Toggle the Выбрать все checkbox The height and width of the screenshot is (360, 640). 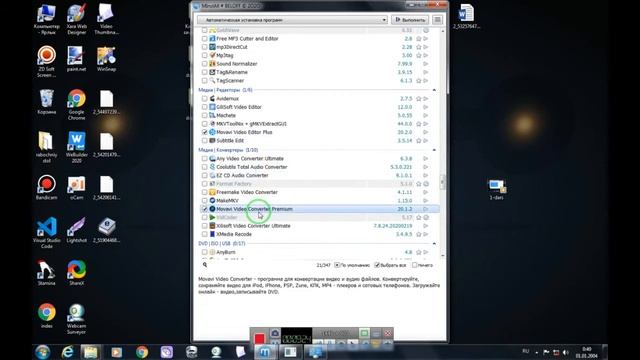[377, 265]
